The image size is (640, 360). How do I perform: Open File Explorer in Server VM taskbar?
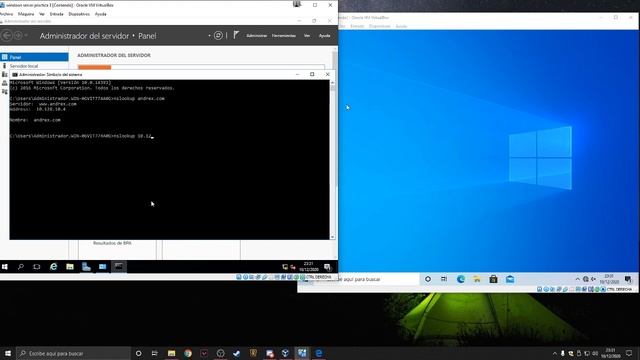tap(70, 267)
